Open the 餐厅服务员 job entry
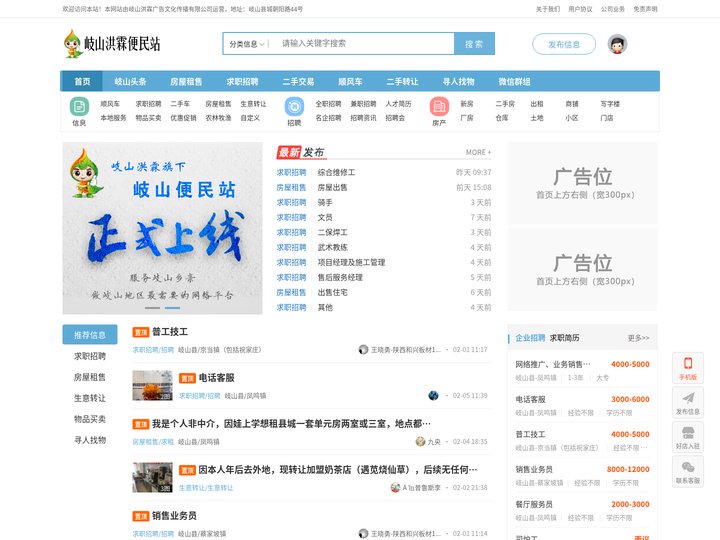 (582, 510)
